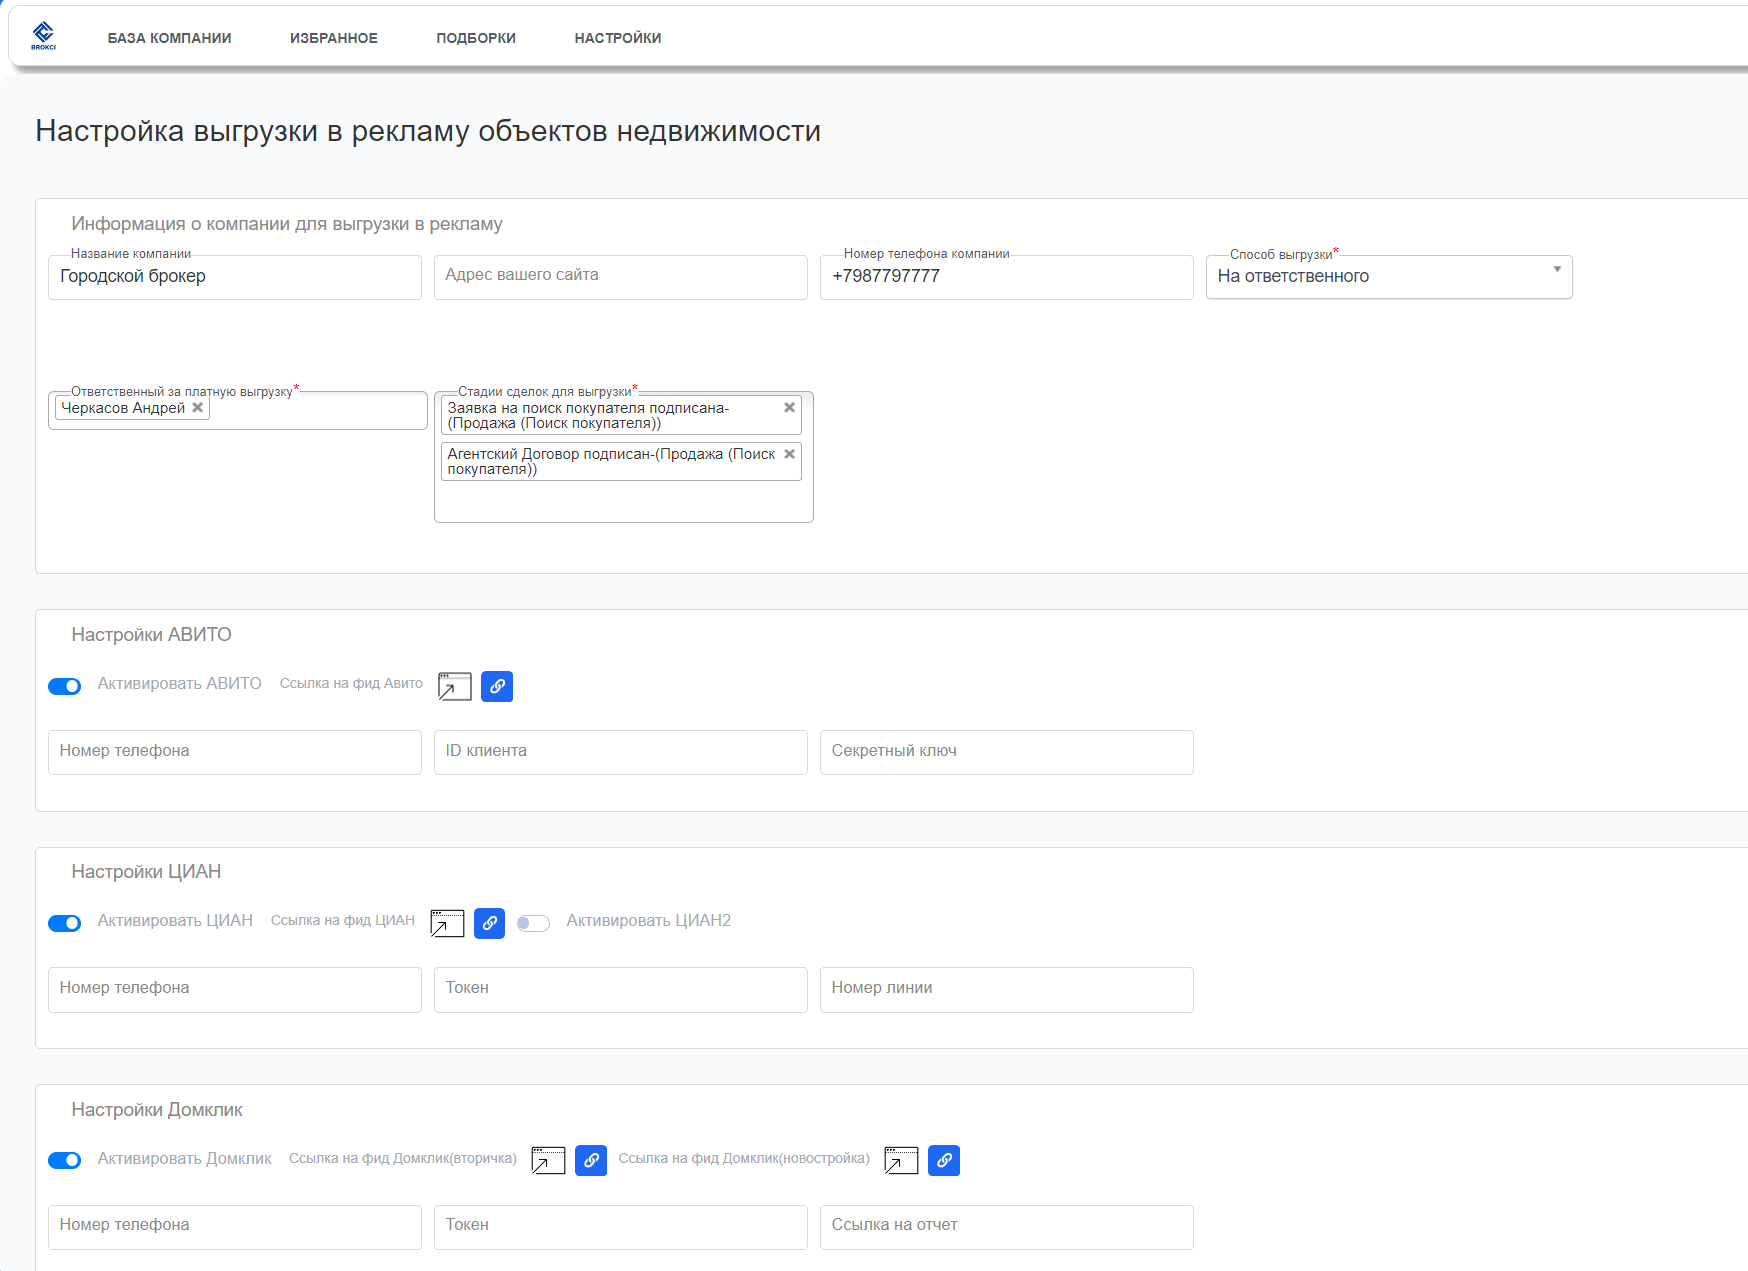The height and width of the screenshot is (1271, 1748).
Task: Go to the База компании menu
Action: 169,38
